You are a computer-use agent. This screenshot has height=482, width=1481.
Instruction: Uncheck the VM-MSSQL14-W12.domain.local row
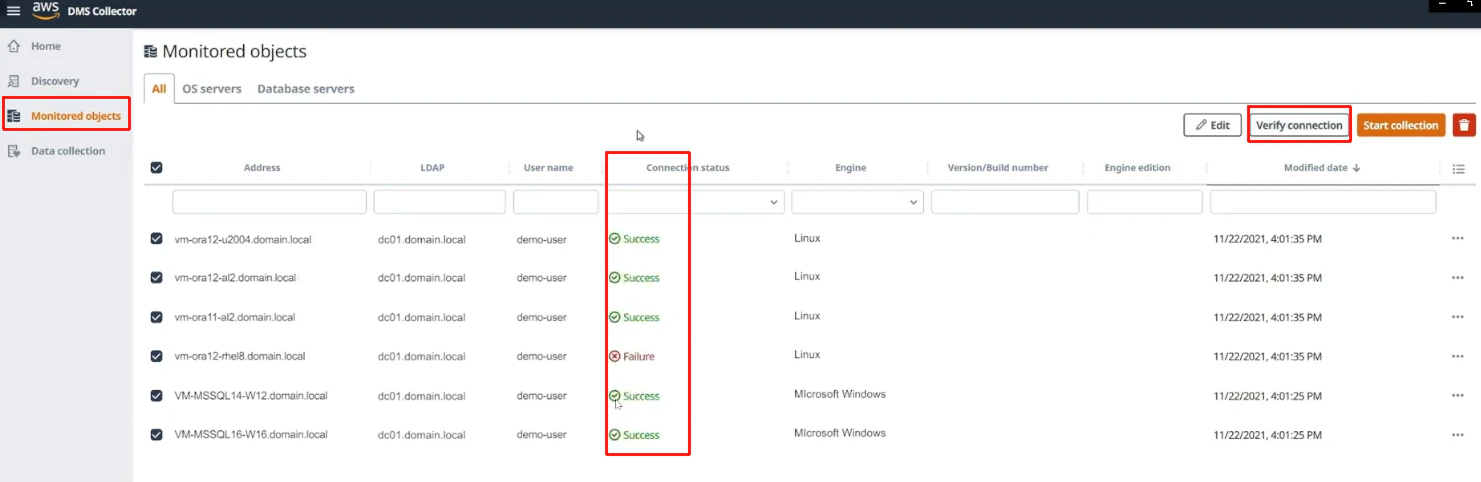(156, 396)
